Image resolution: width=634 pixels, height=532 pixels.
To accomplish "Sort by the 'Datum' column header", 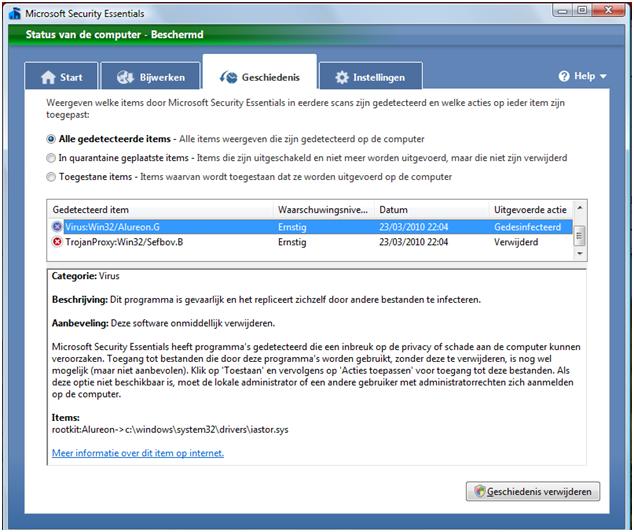I will point(431,210).
